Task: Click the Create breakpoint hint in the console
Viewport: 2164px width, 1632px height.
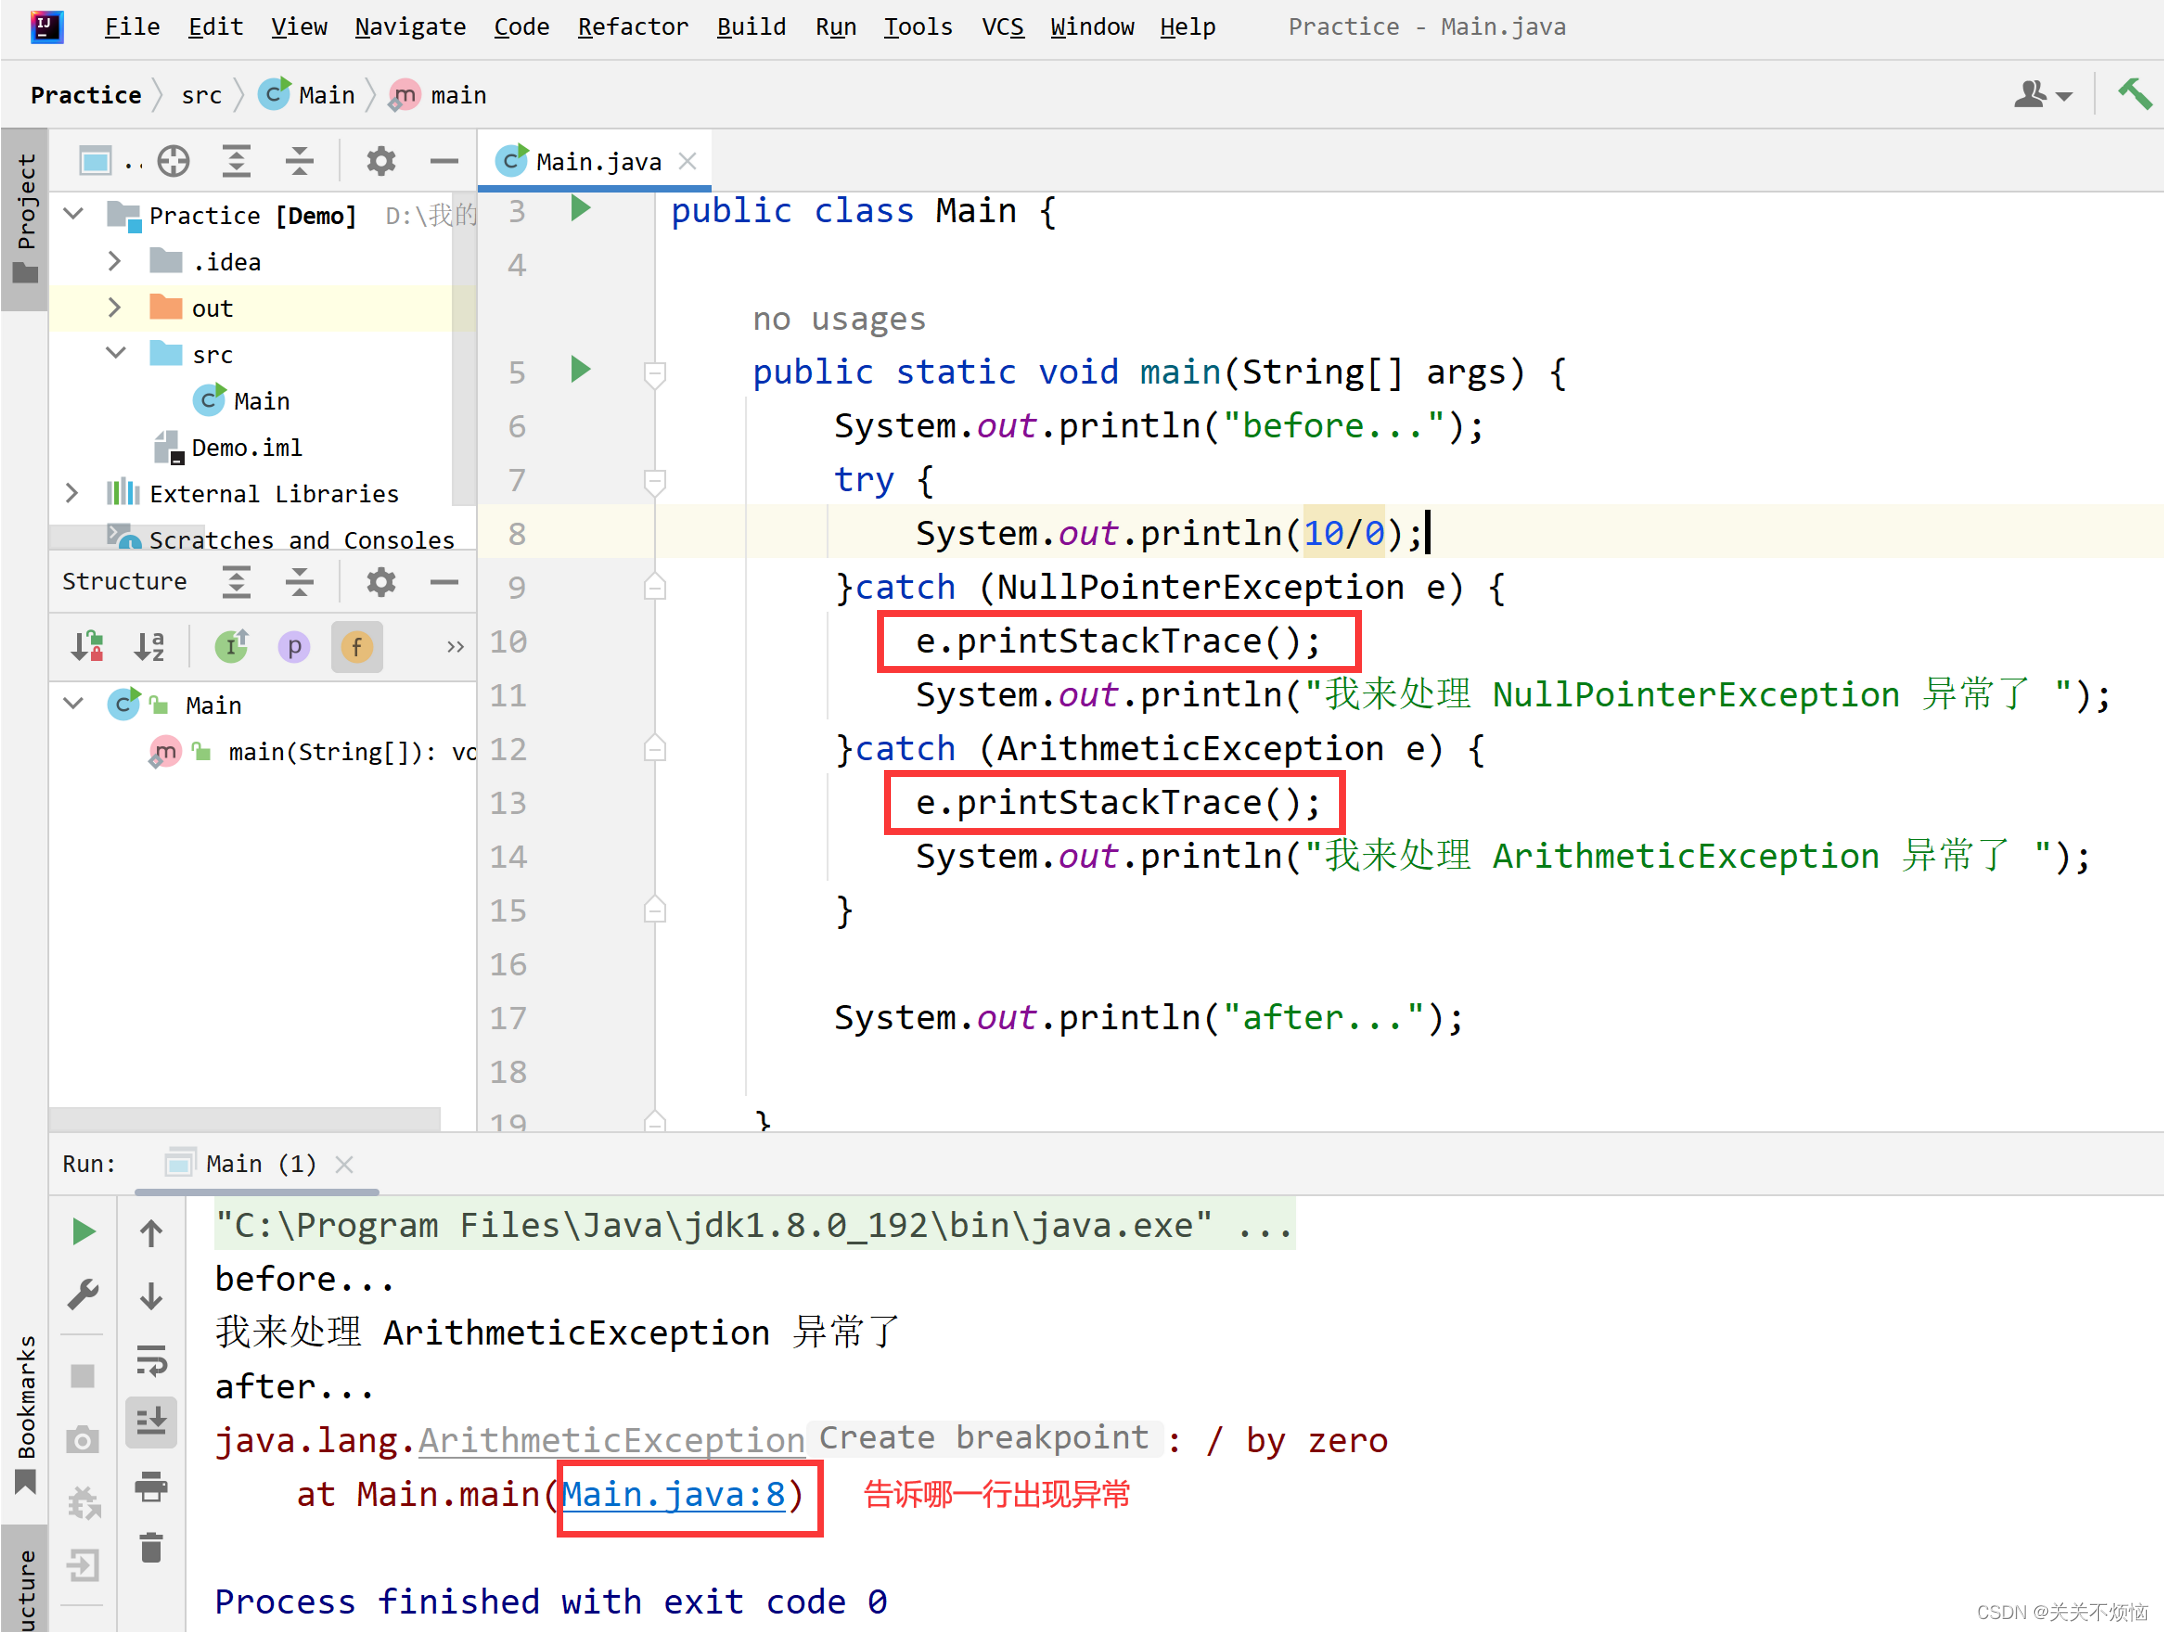Action: [x=983, y=1438]
